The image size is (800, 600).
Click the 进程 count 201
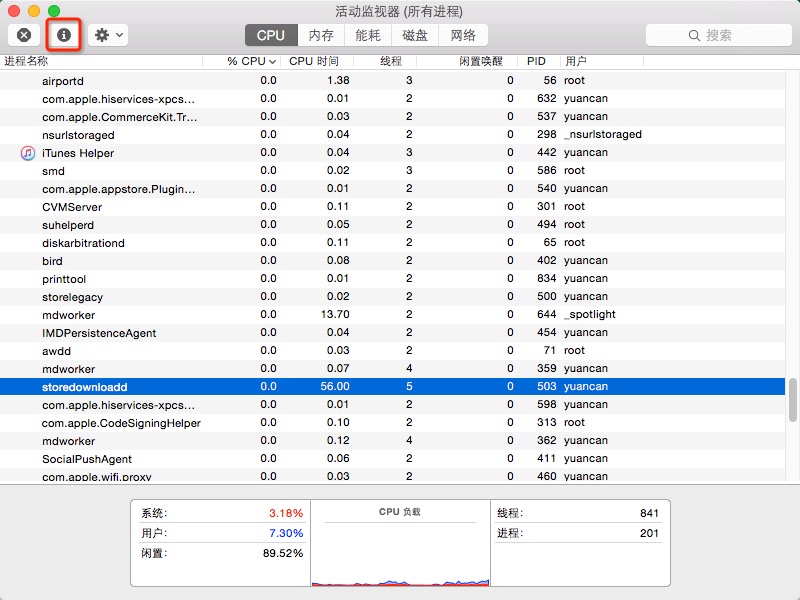(649, 533)
